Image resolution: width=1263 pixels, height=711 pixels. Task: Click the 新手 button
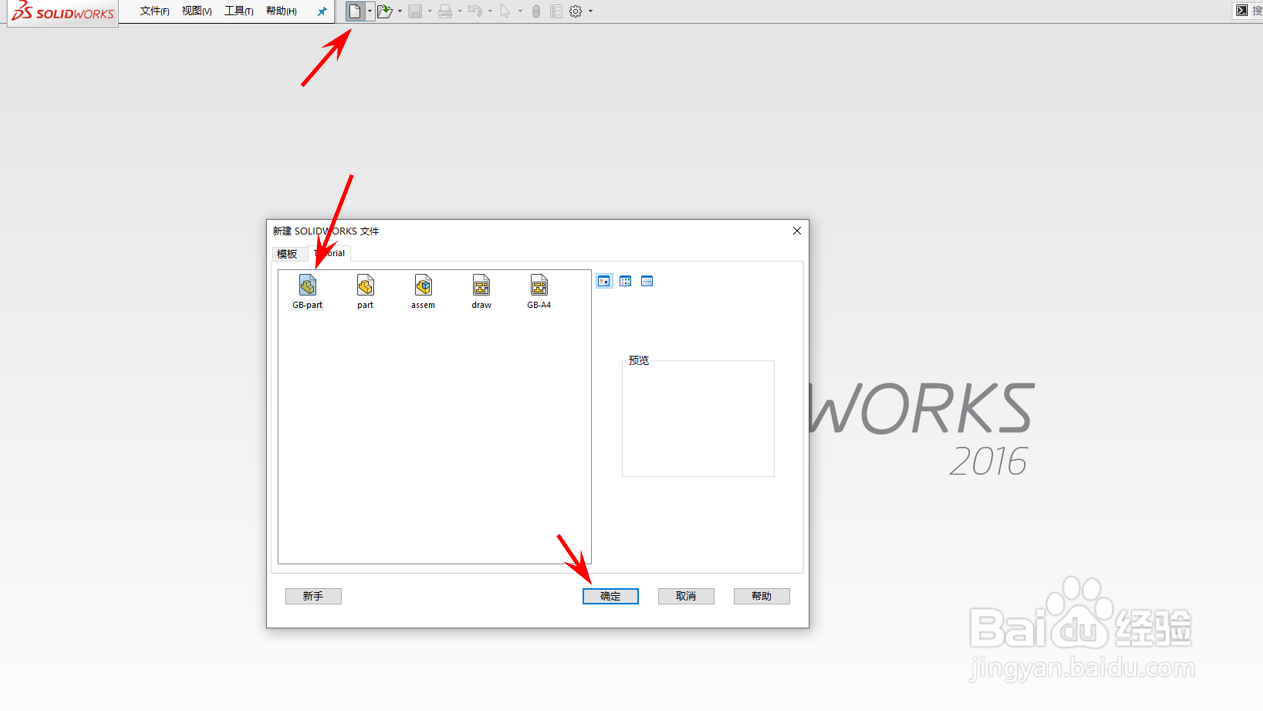click(313, 596)
